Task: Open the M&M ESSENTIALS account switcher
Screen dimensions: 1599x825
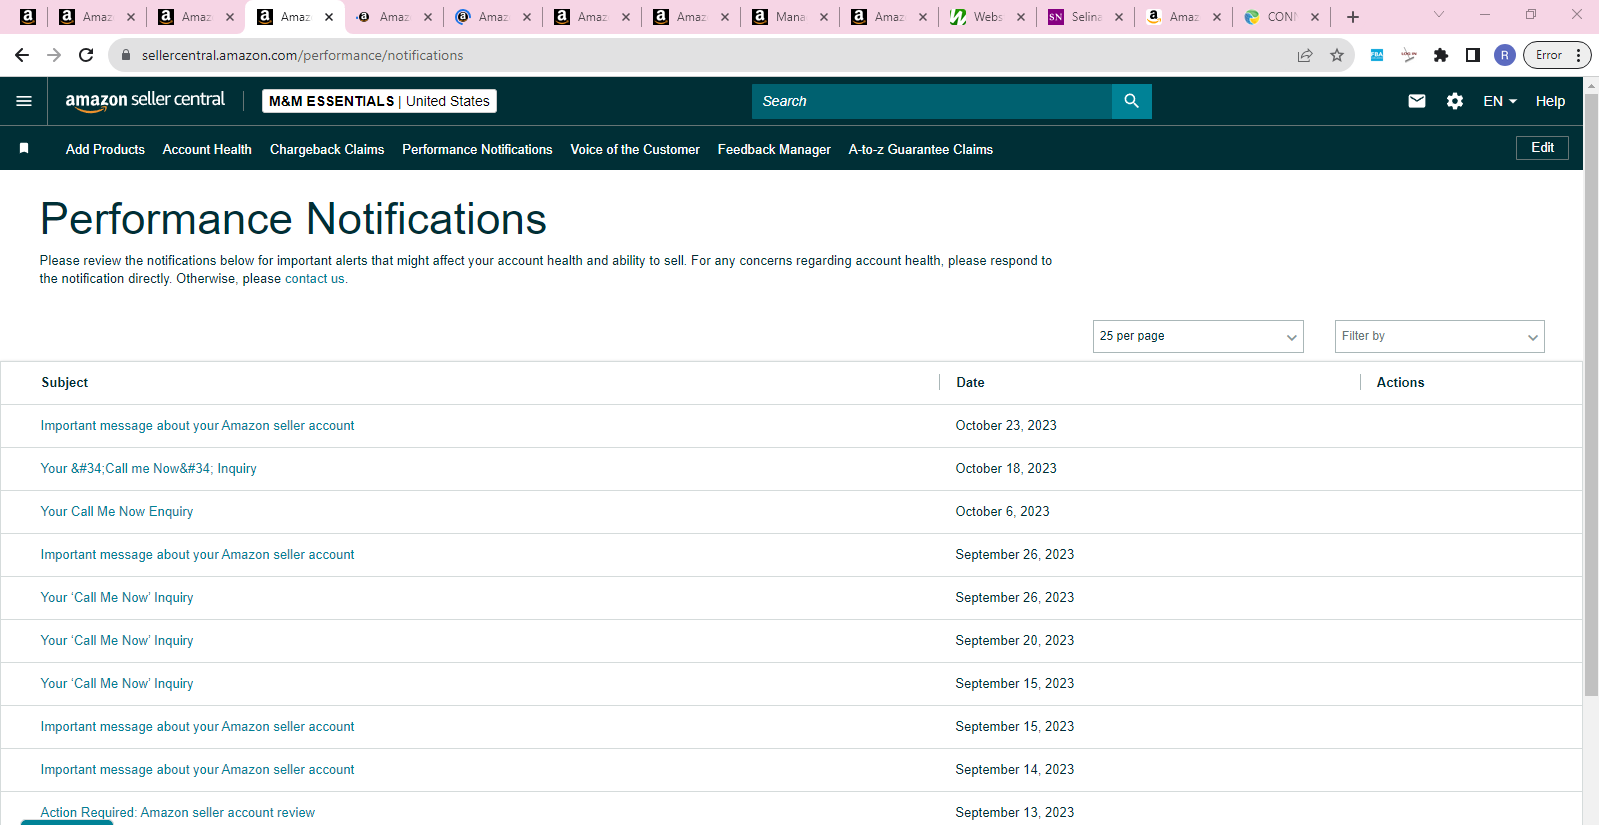Action: point(379,101)
